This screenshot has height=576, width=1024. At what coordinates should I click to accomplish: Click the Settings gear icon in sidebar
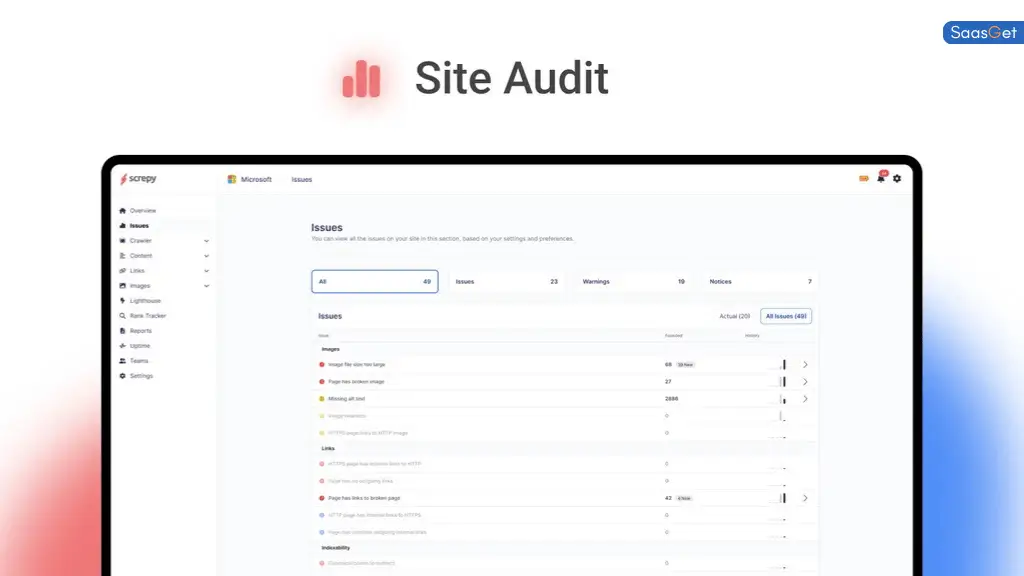(122, 376)
